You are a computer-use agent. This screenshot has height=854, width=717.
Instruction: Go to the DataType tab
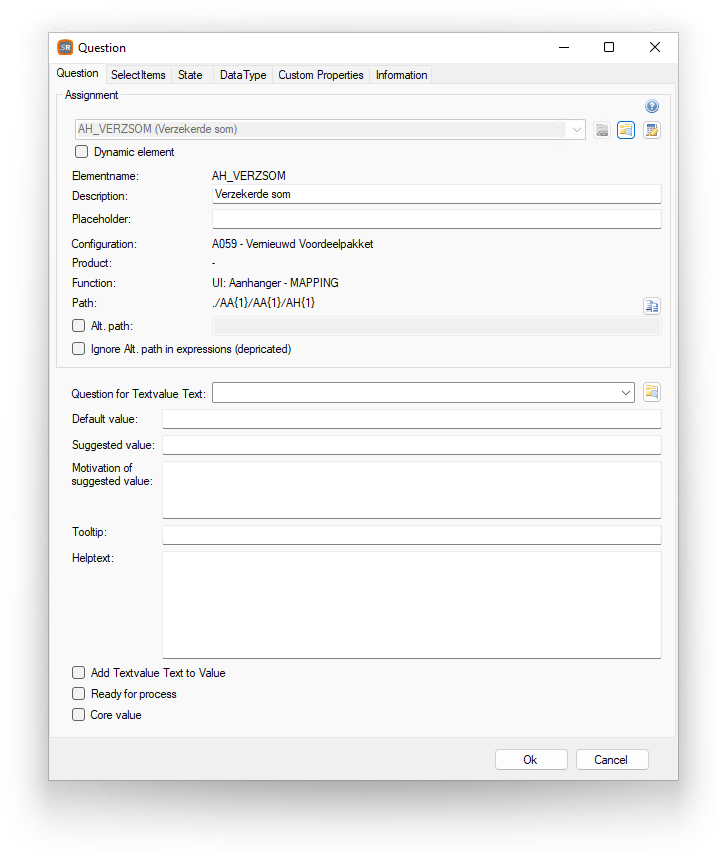(243, 75)
